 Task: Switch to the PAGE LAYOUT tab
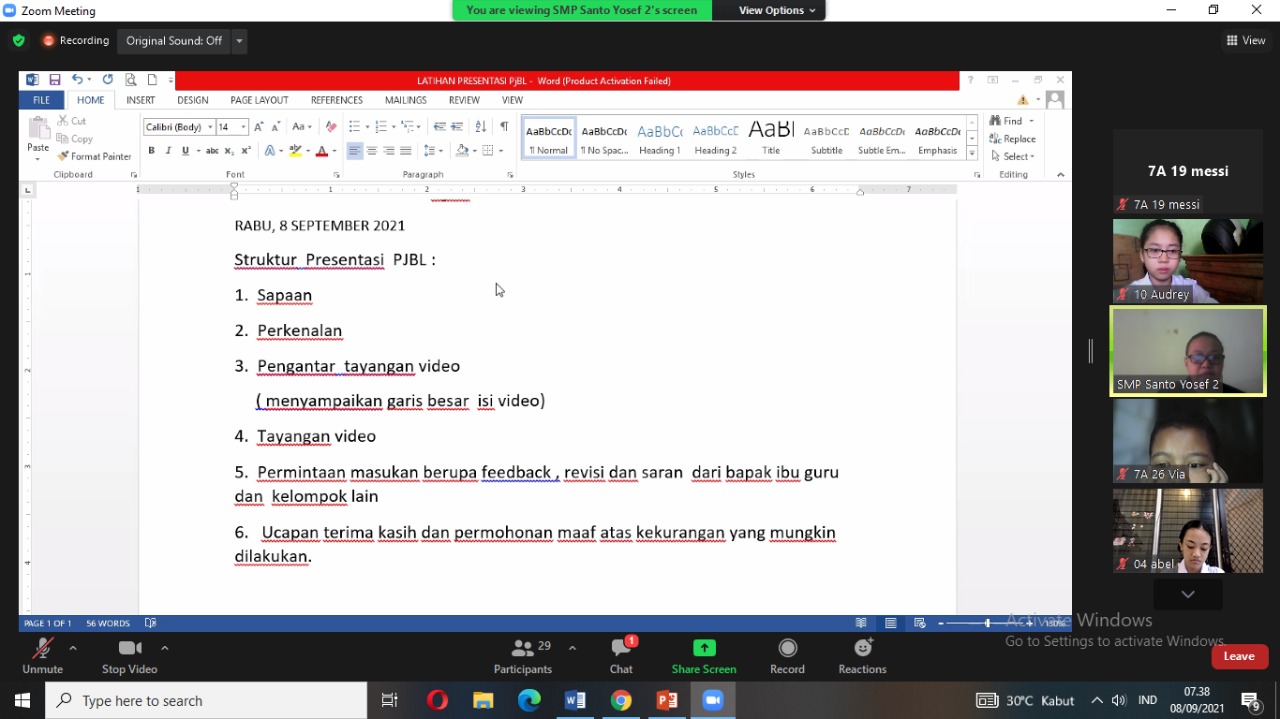pos(259,100)
